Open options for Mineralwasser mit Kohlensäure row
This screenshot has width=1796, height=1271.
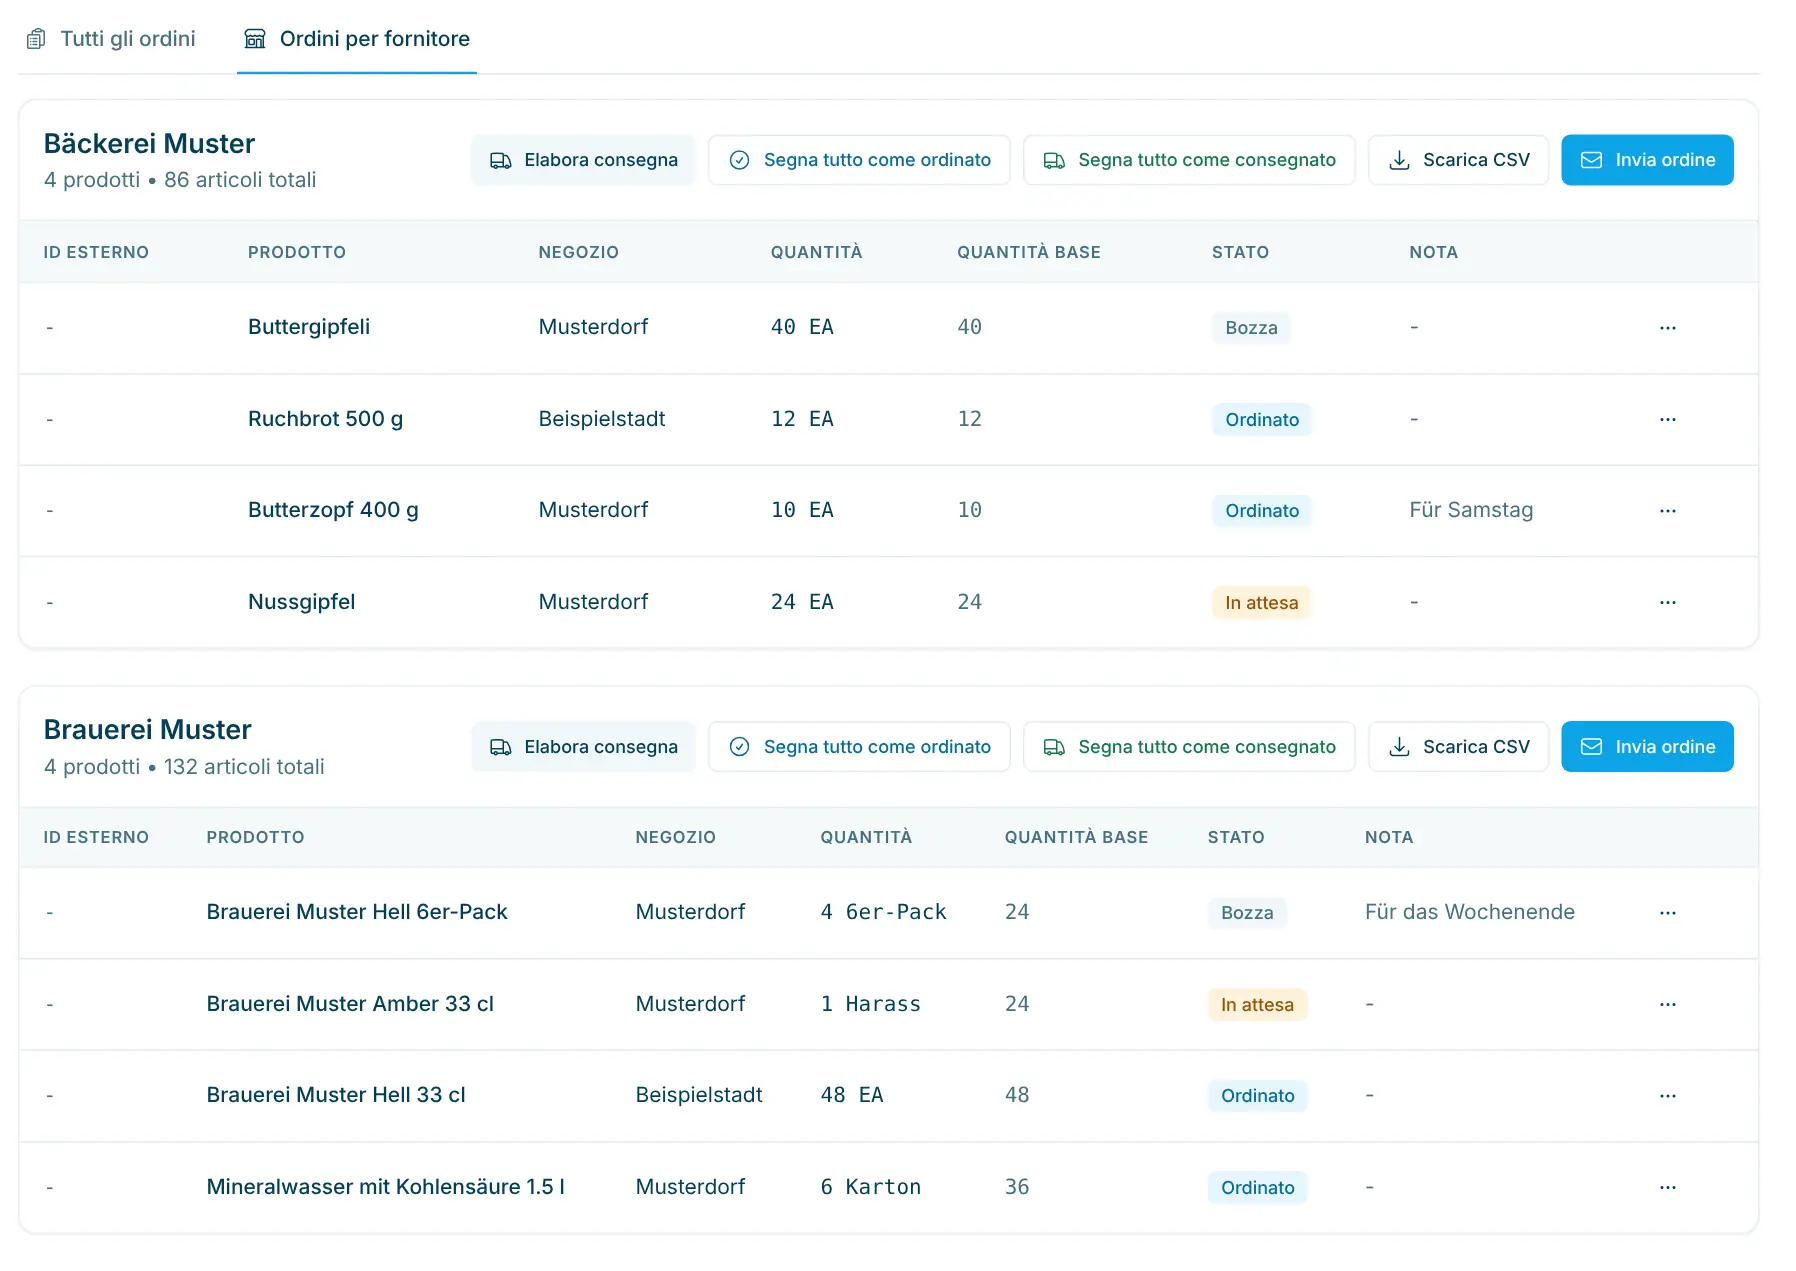pyautogui.click(x=1667, y=1187)
